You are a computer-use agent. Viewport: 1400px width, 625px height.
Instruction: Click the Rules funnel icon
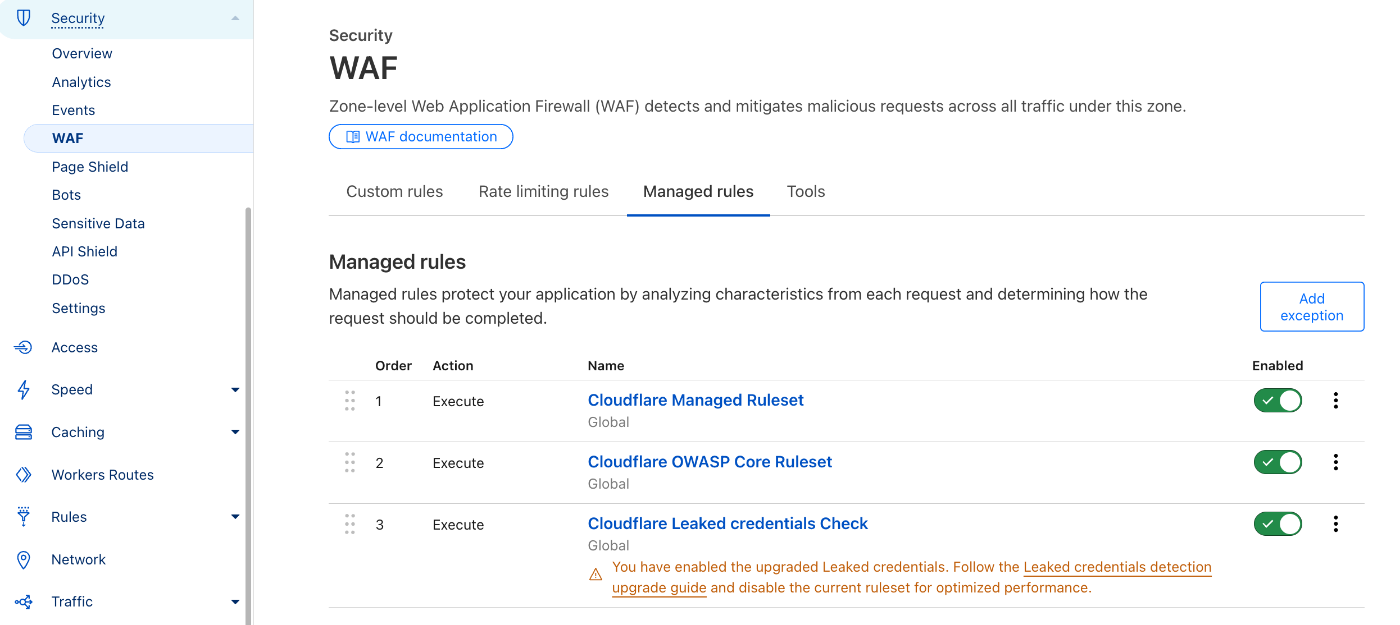[x=24, y=517]
